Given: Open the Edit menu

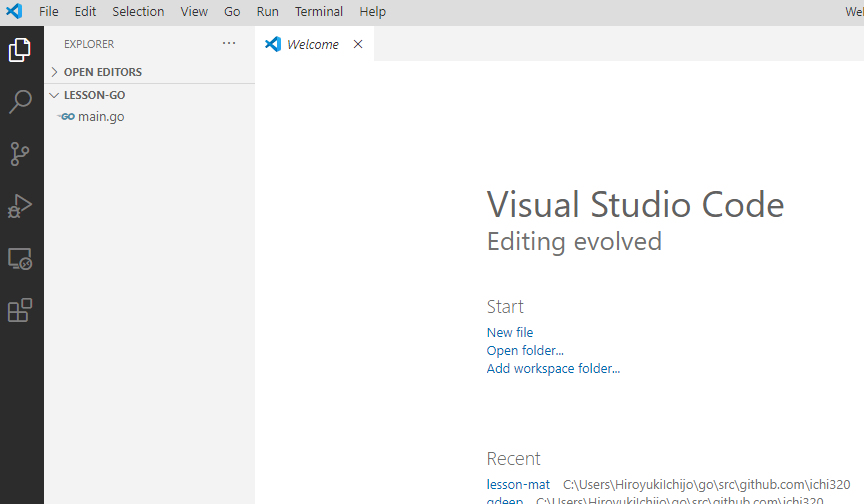Looking at the screenshot, I should pos(85,12).
